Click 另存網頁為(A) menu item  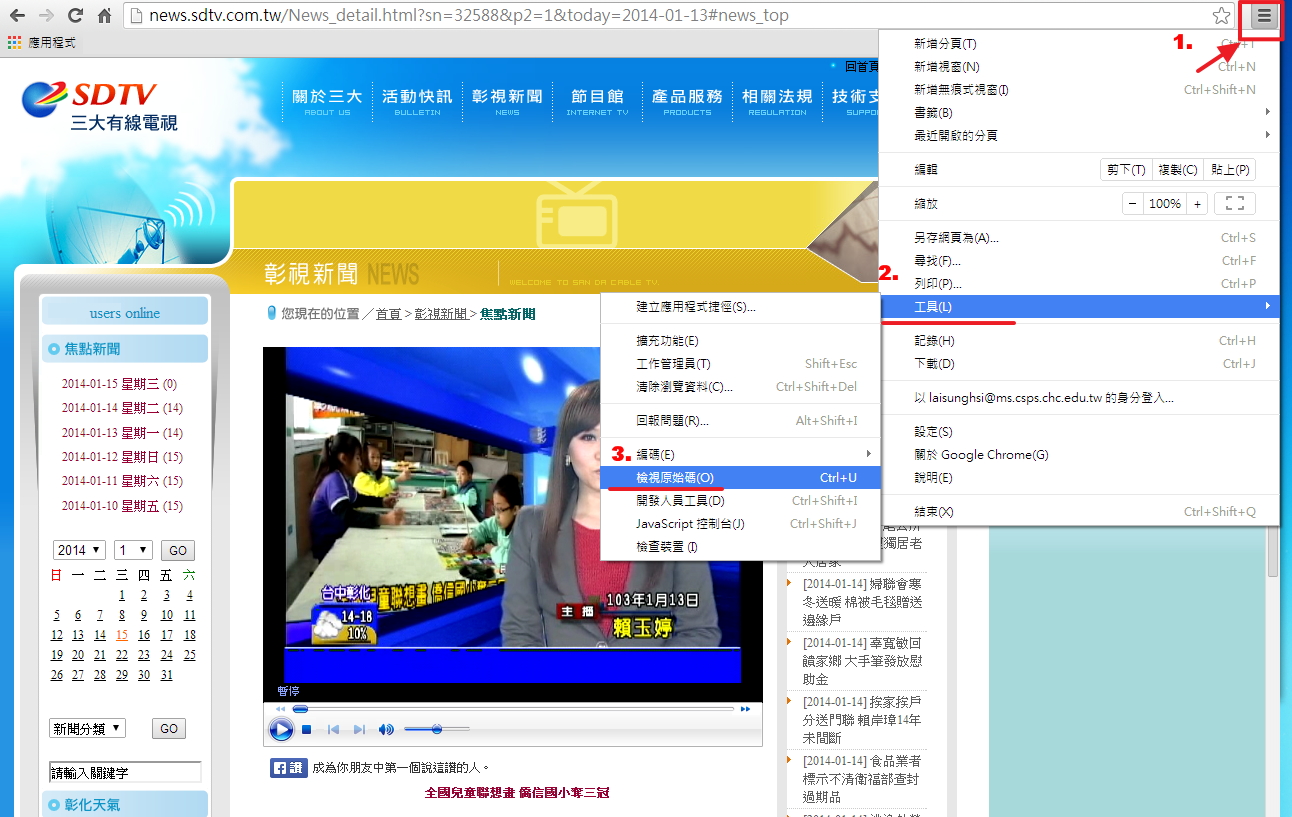(x=1080, y=238)
